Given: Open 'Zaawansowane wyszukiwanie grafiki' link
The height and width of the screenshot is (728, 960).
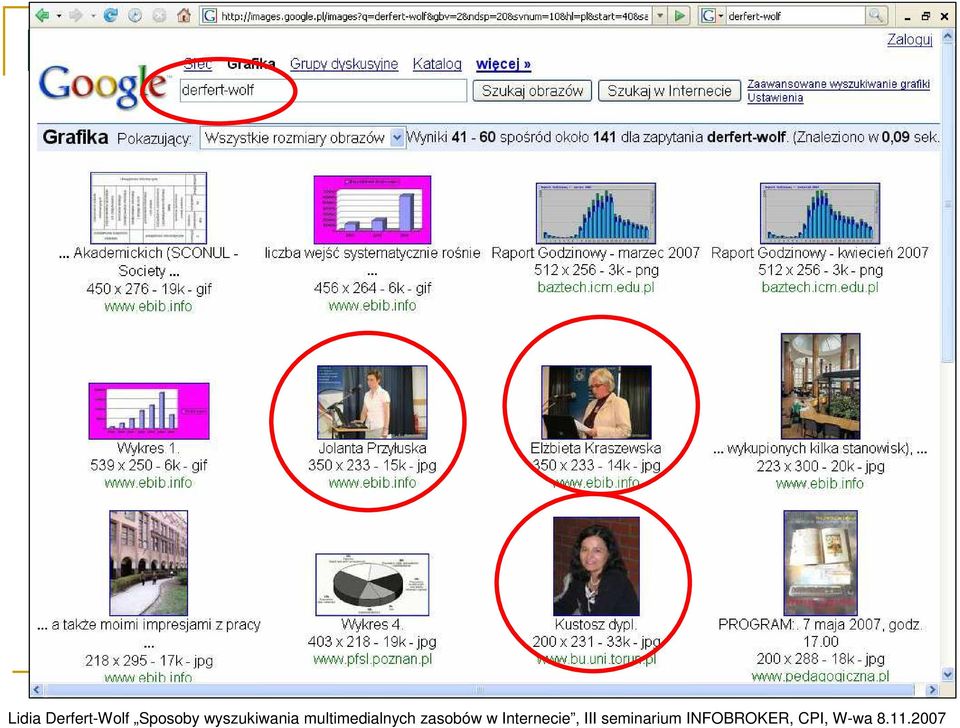Looking at the screenshot, I should tap(838, 84).
